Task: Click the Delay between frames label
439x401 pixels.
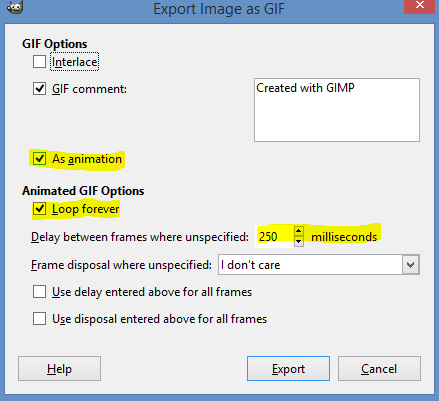Action: pos(140,237)
